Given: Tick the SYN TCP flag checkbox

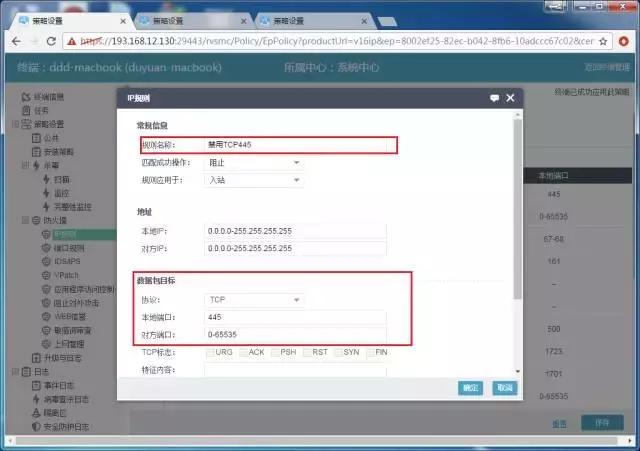Looking at the screenshot, I should 340,352.
